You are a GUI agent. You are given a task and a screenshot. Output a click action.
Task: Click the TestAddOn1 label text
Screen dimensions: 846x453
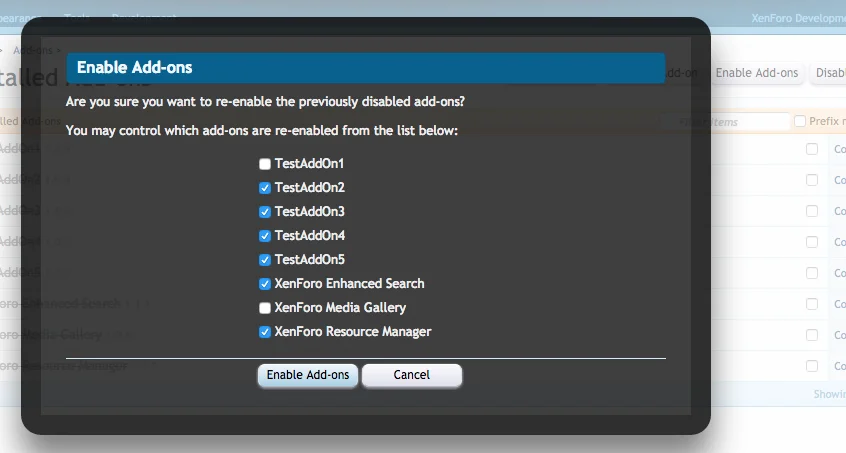309,164
